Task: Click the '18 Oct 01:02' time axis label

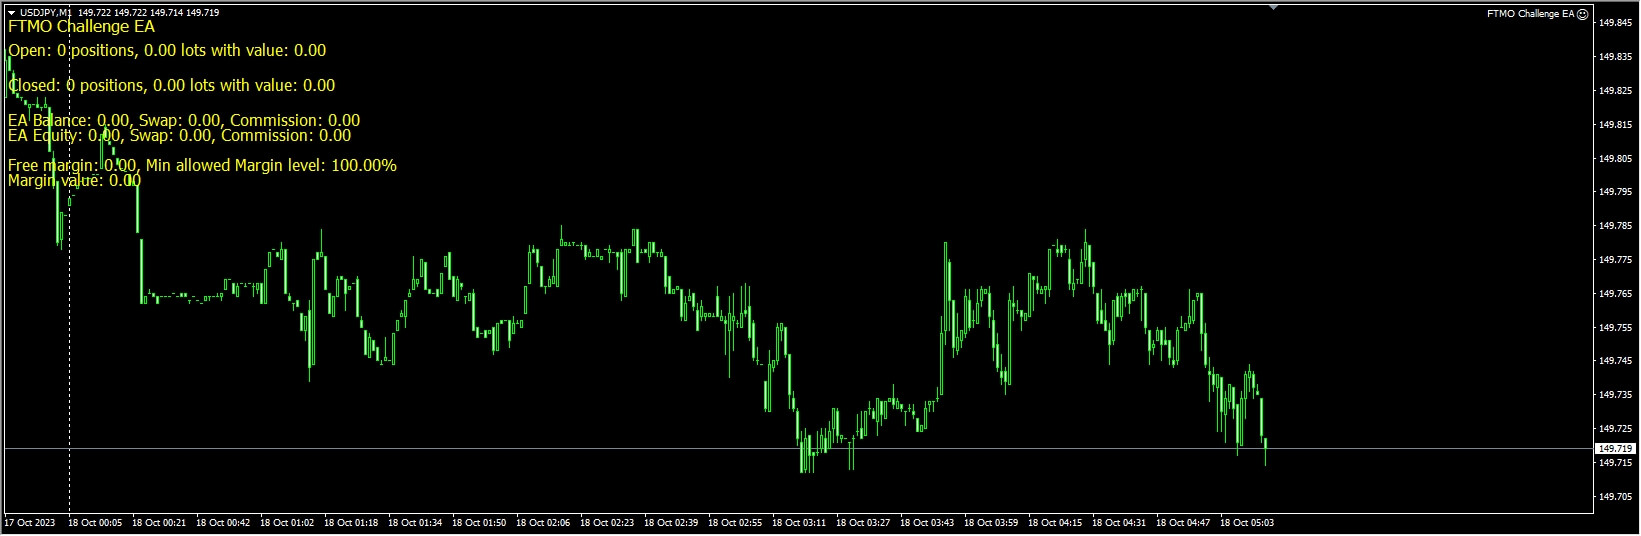Action: tap(287, 523)
